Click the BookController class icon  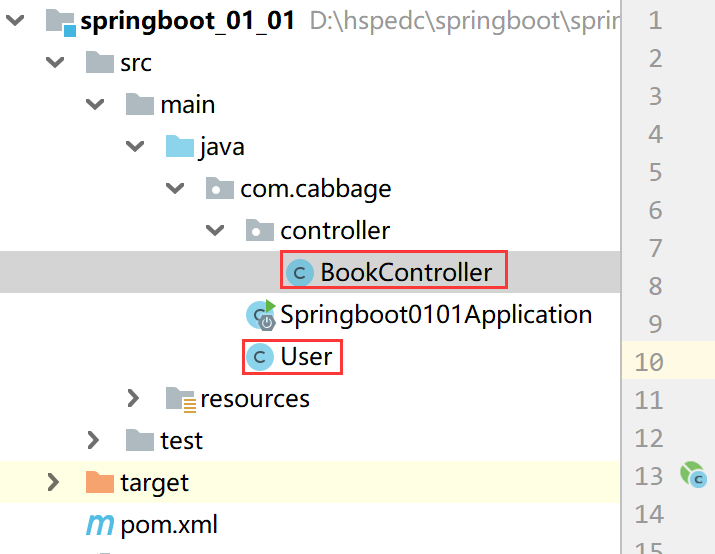pyautogui.click(x=299, y=273)
